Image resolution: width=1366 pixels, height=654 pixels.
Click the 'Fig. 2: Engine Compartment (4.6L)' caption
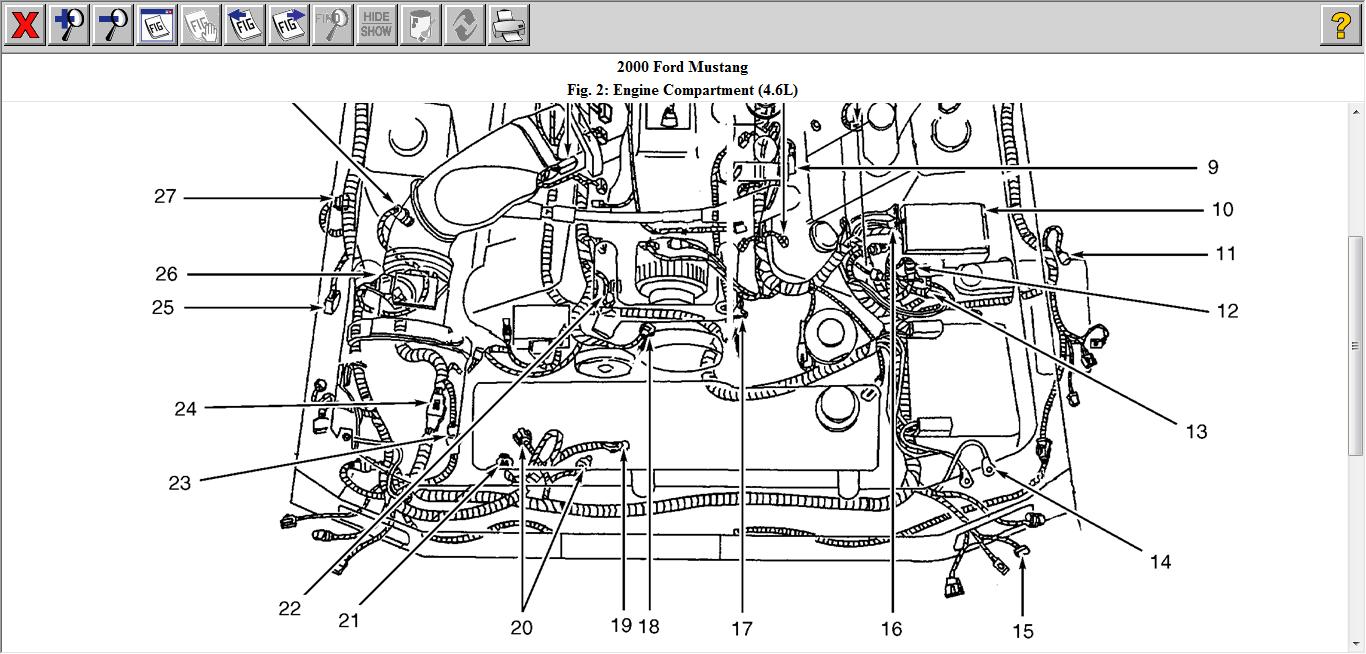point(682,90)
